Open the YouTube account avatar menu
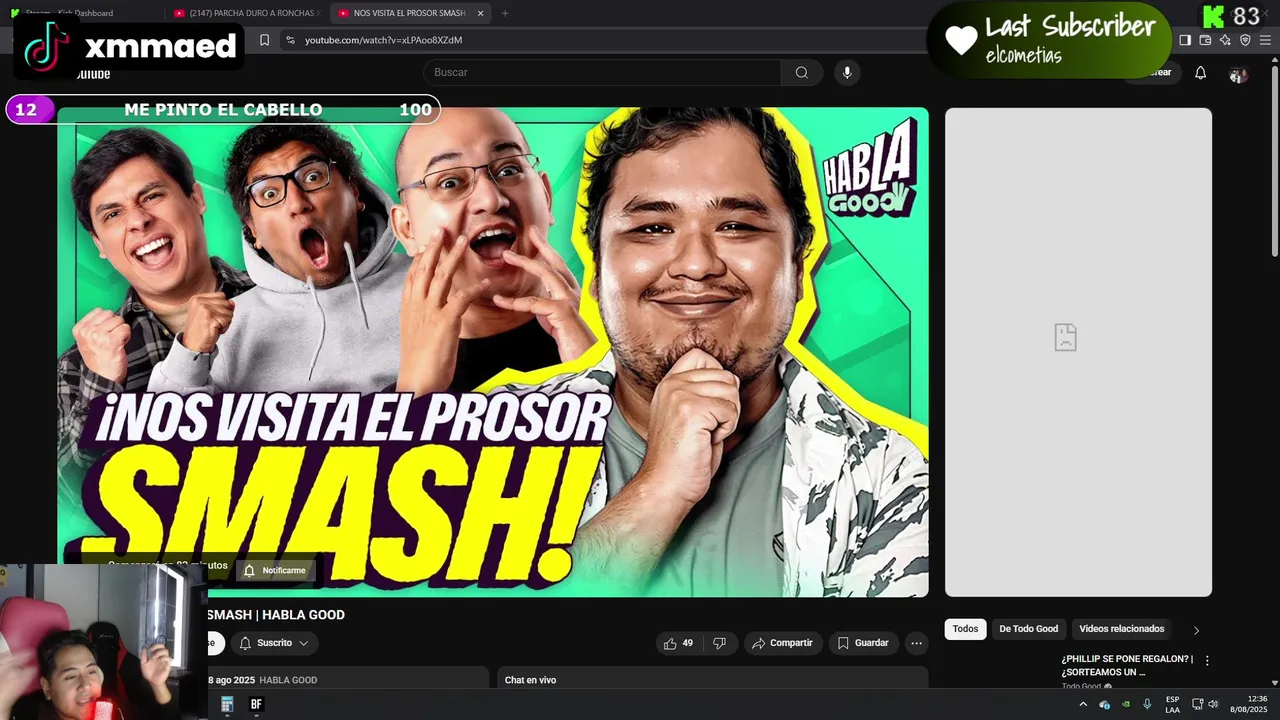1280x720 pixels. click(x=1238, y=74)
